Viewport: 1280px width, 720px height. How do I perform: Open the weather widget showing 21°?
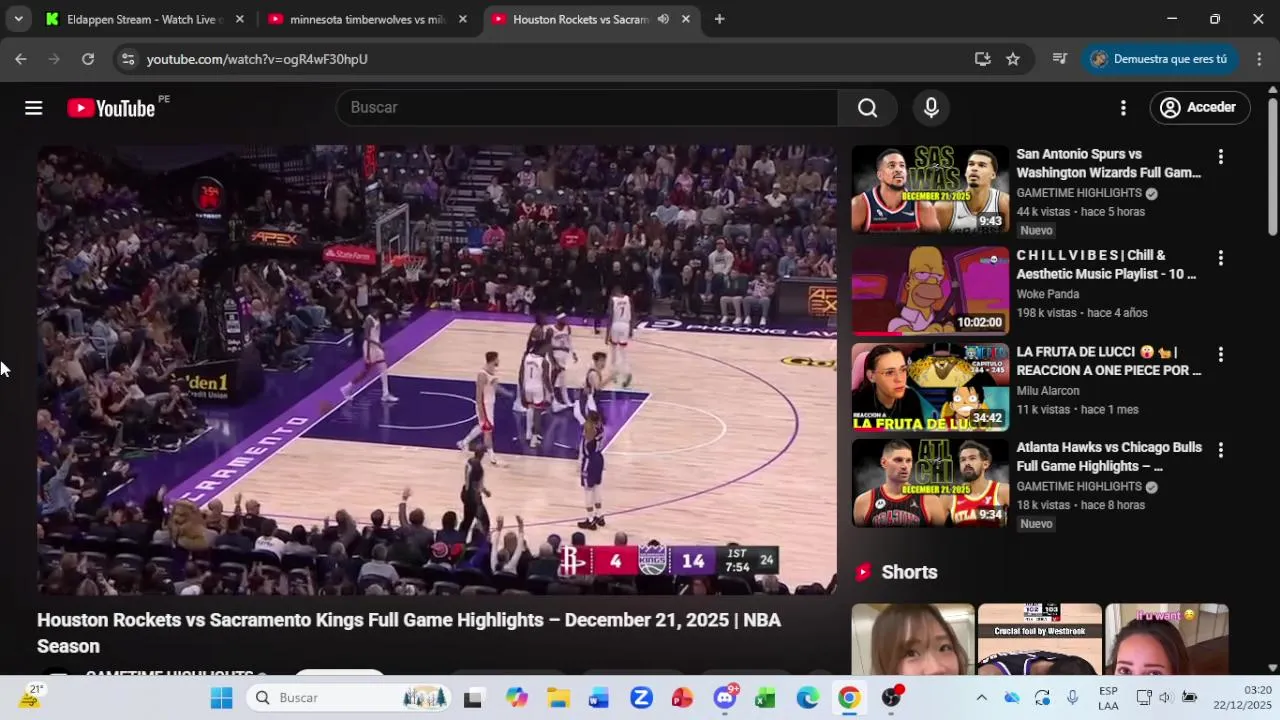[x=32, y=697]
